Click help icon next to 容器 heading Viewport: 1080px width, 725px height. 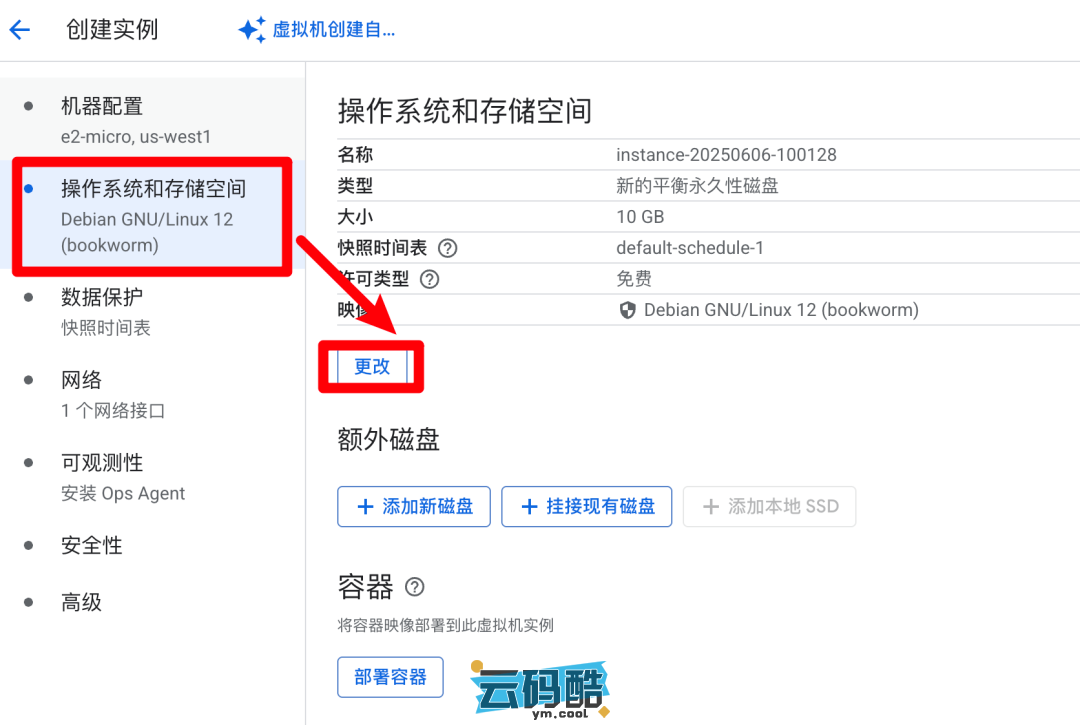[x=414, y=587]
